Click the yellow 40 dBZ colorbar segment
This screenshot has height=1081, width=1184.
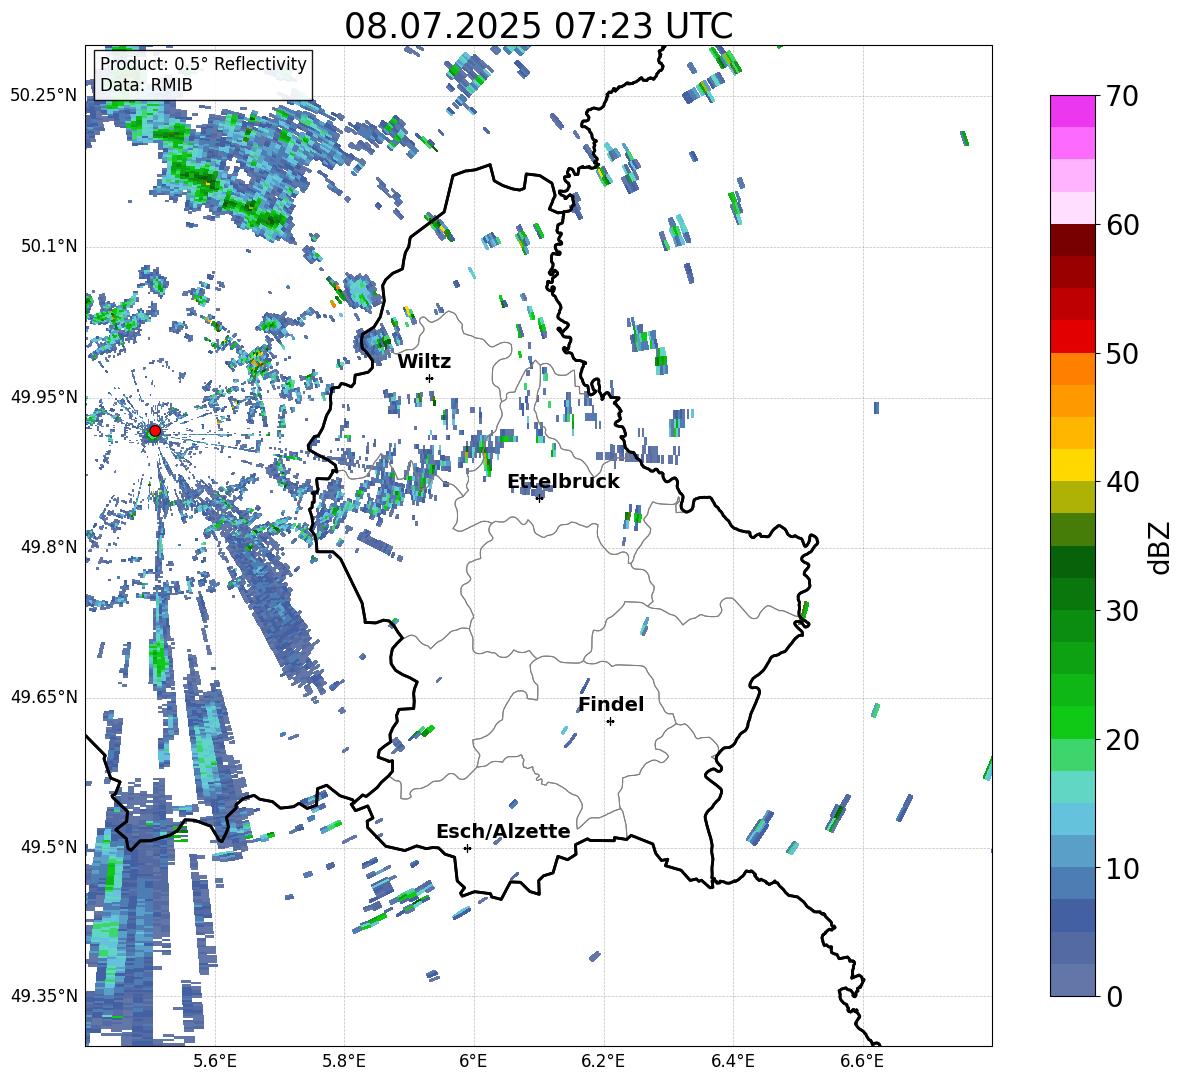(1072, 465)
